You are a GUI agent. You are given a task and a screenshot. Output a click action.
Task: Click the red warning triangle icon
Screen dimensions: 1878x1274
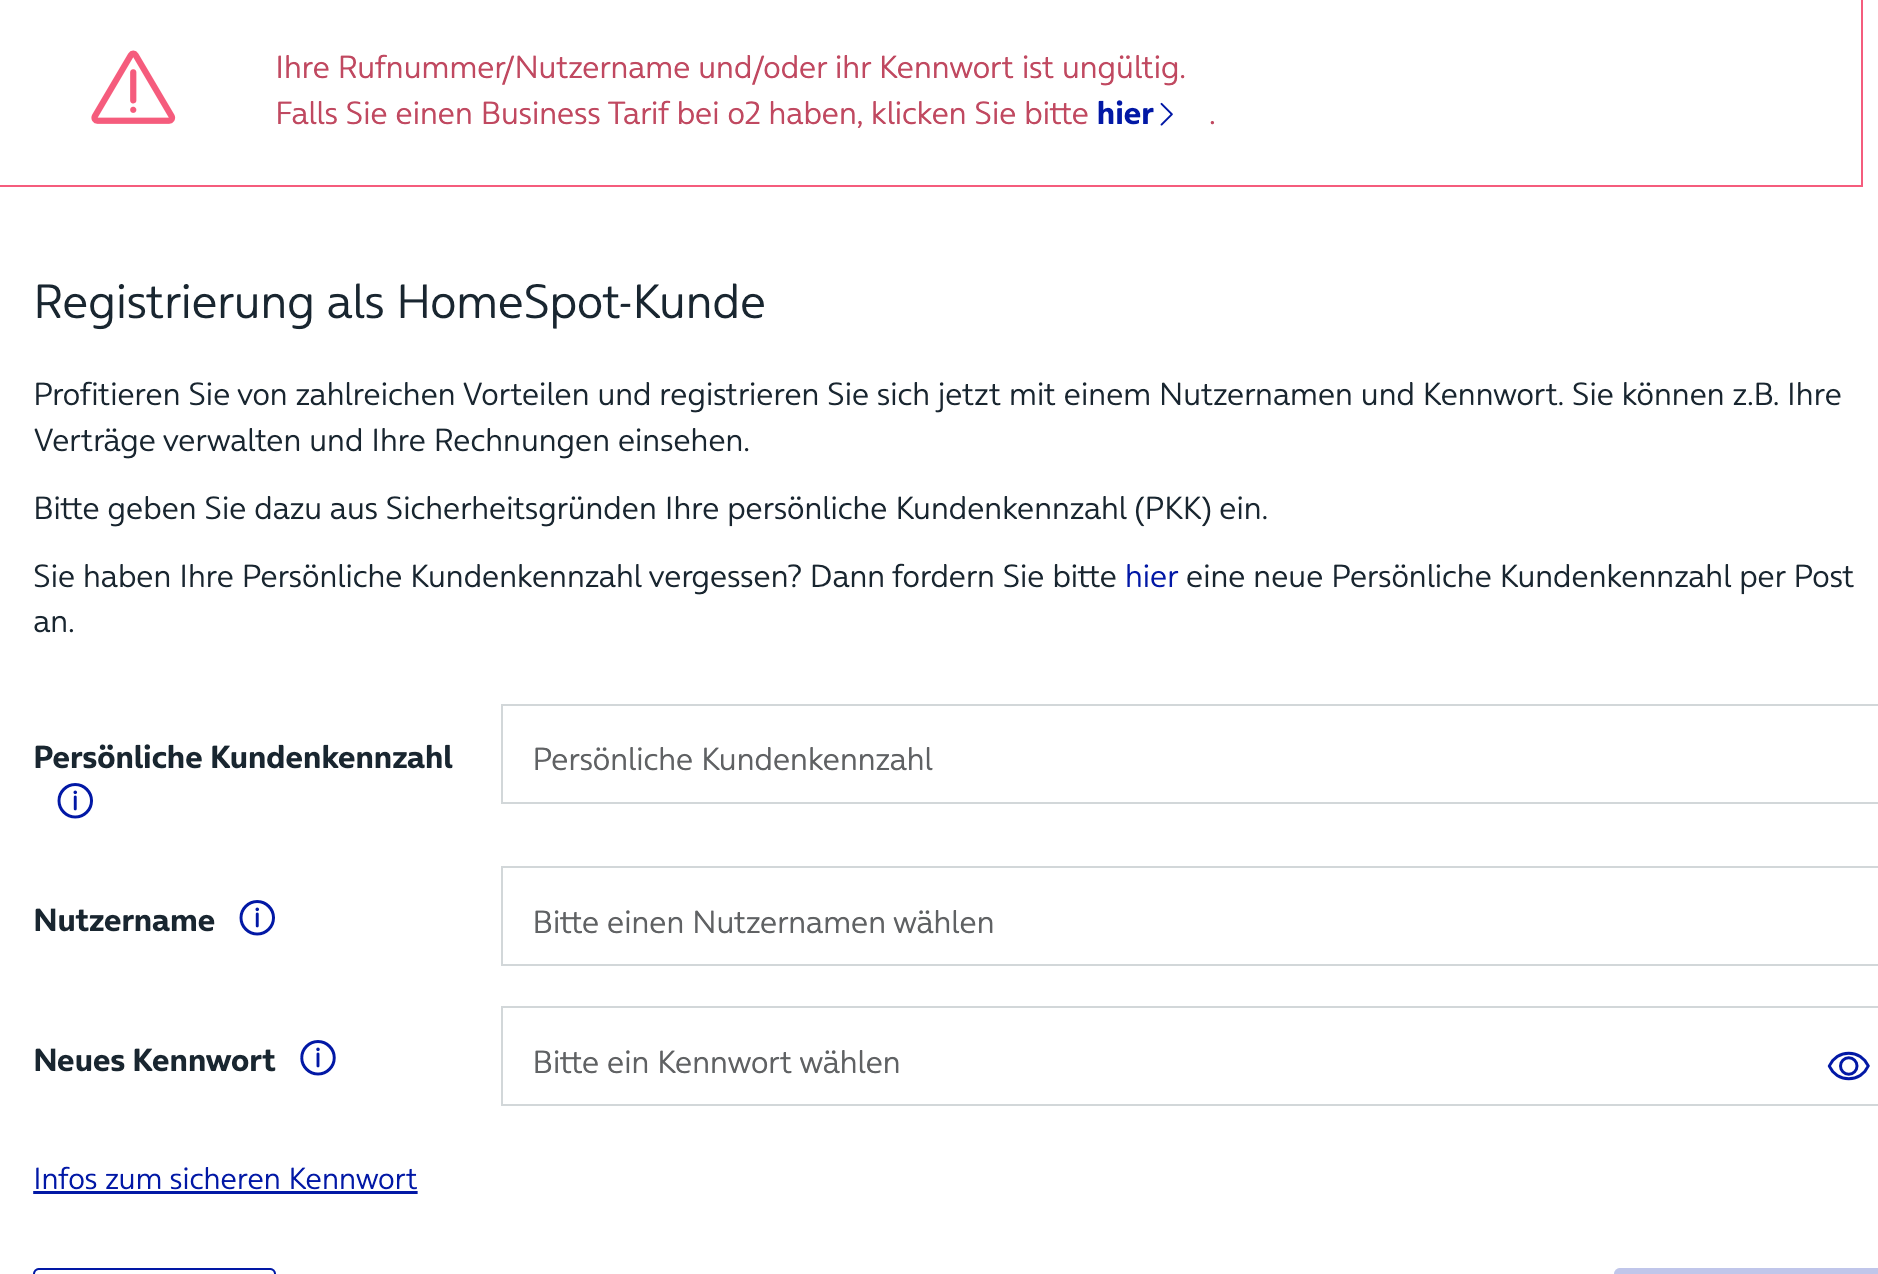[133, 88]
